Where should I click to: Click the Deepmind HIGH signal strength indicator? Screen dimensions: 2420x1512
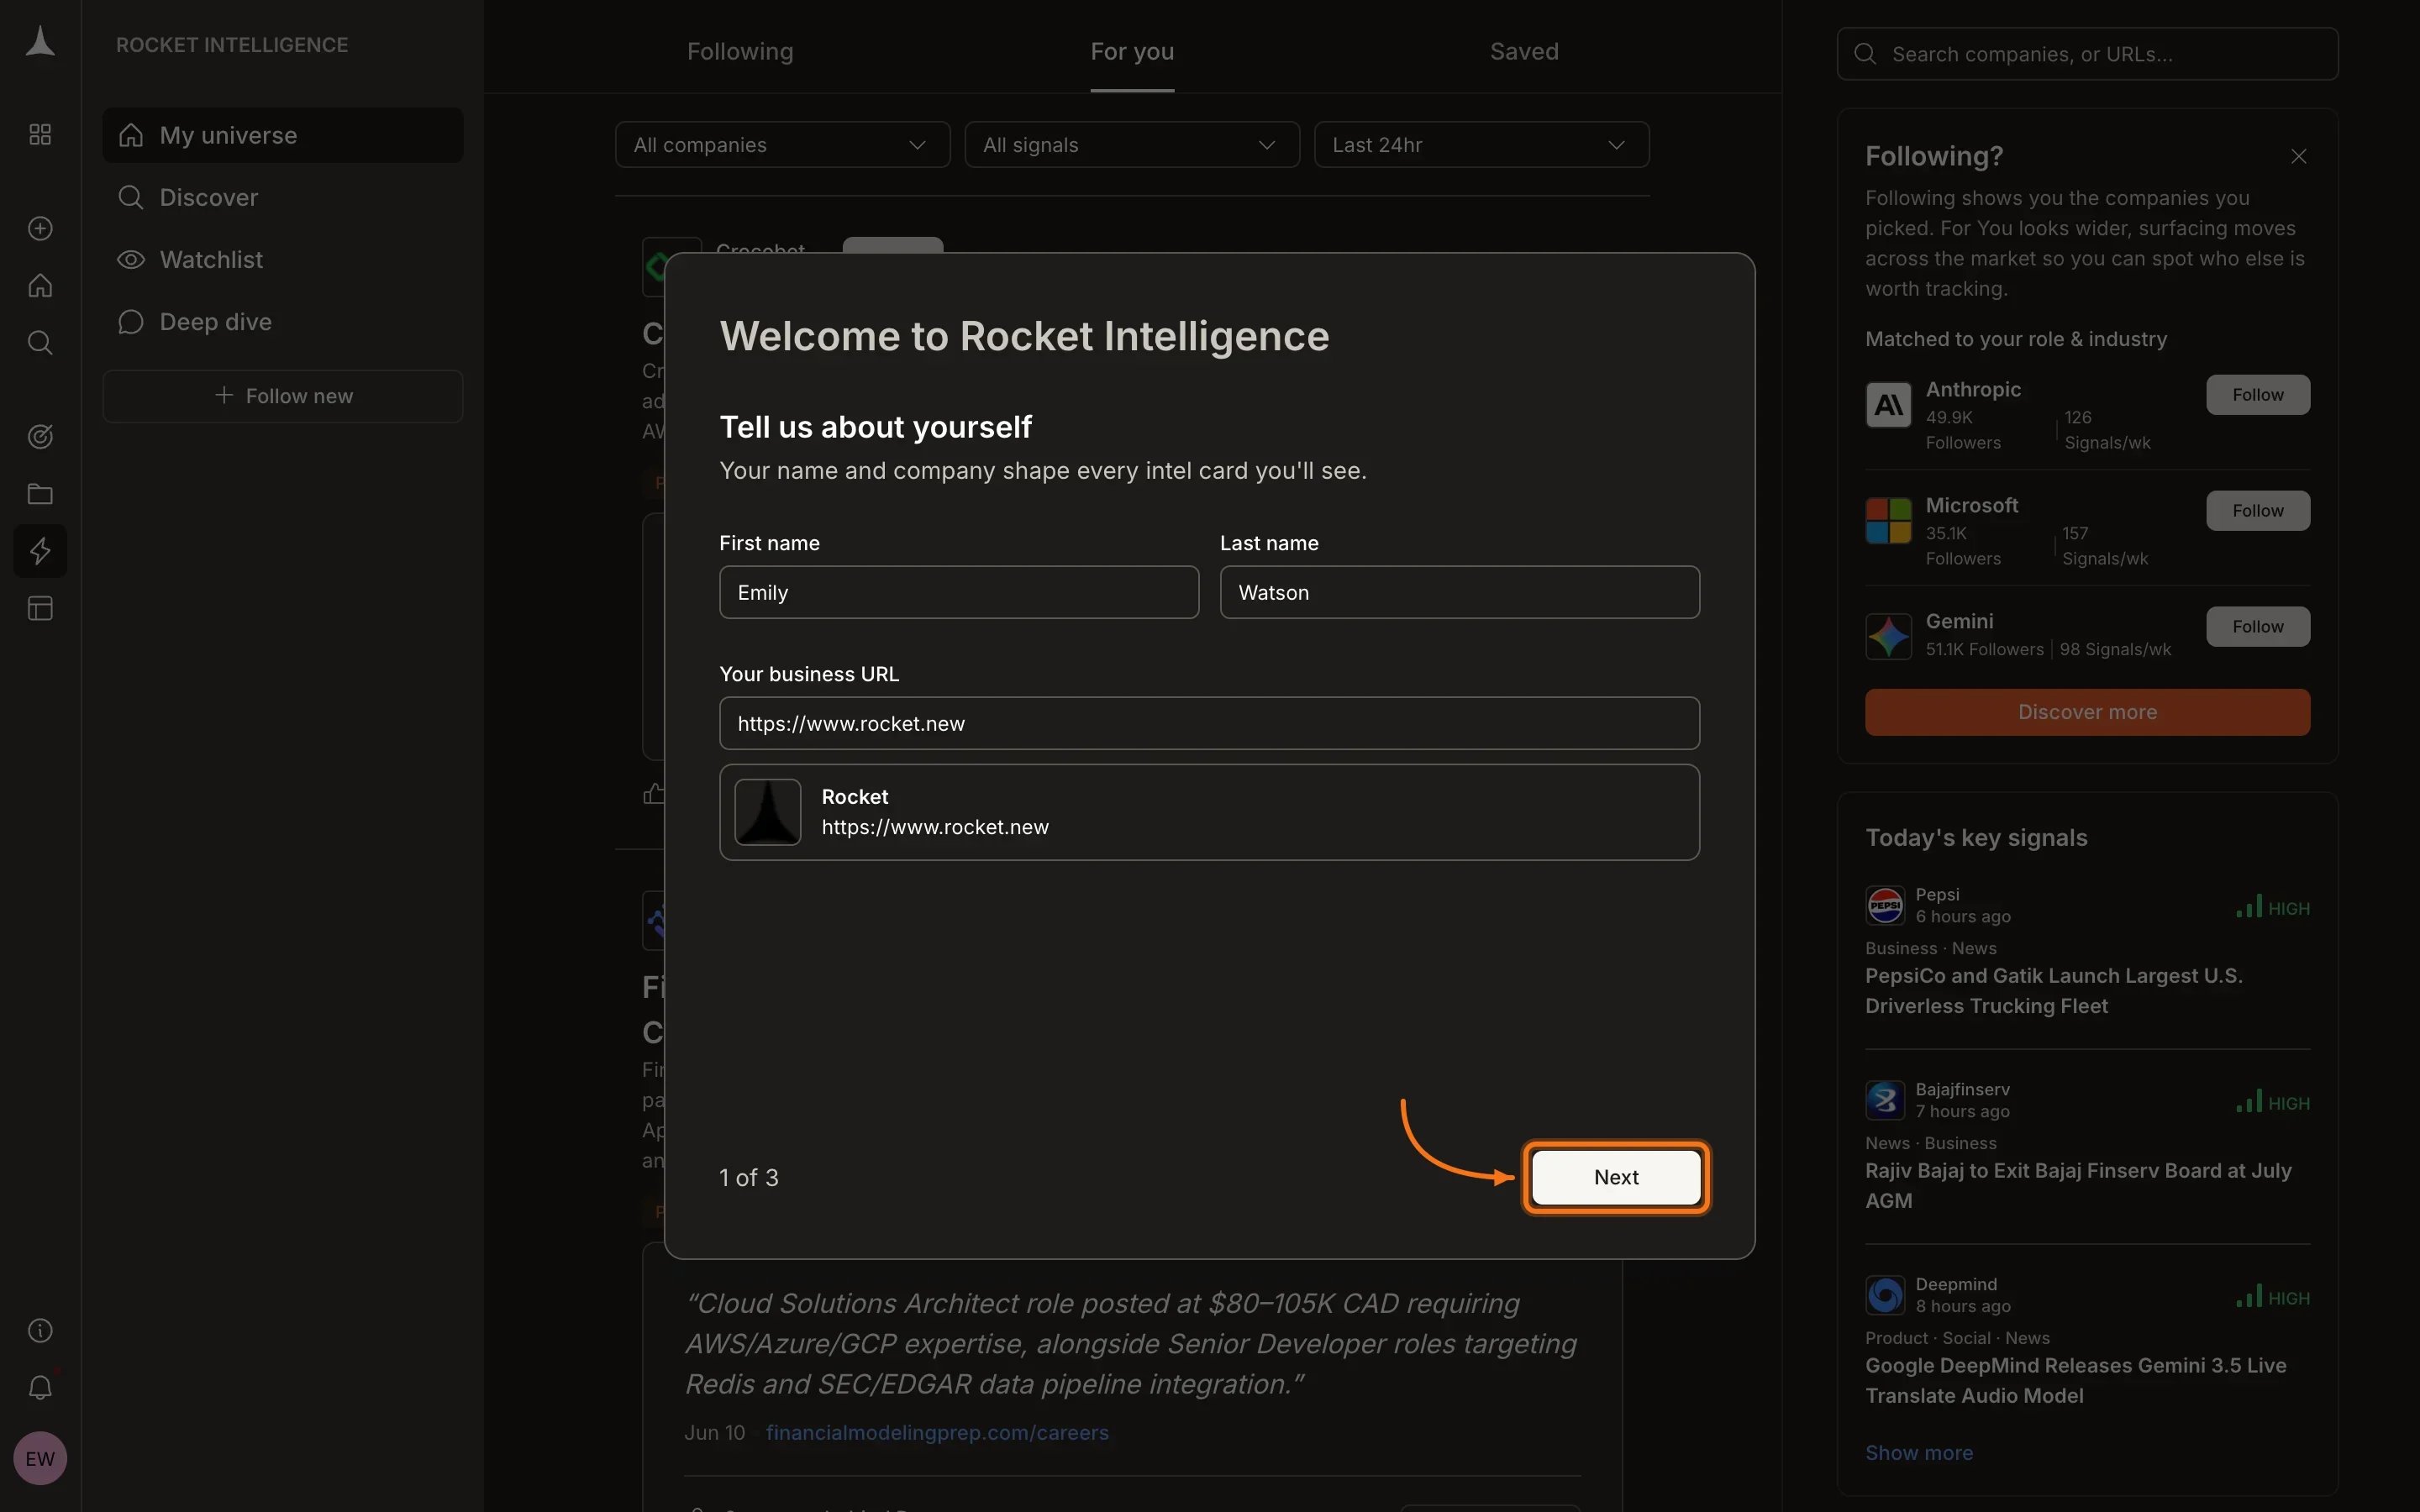(x=2273, y=1297)
